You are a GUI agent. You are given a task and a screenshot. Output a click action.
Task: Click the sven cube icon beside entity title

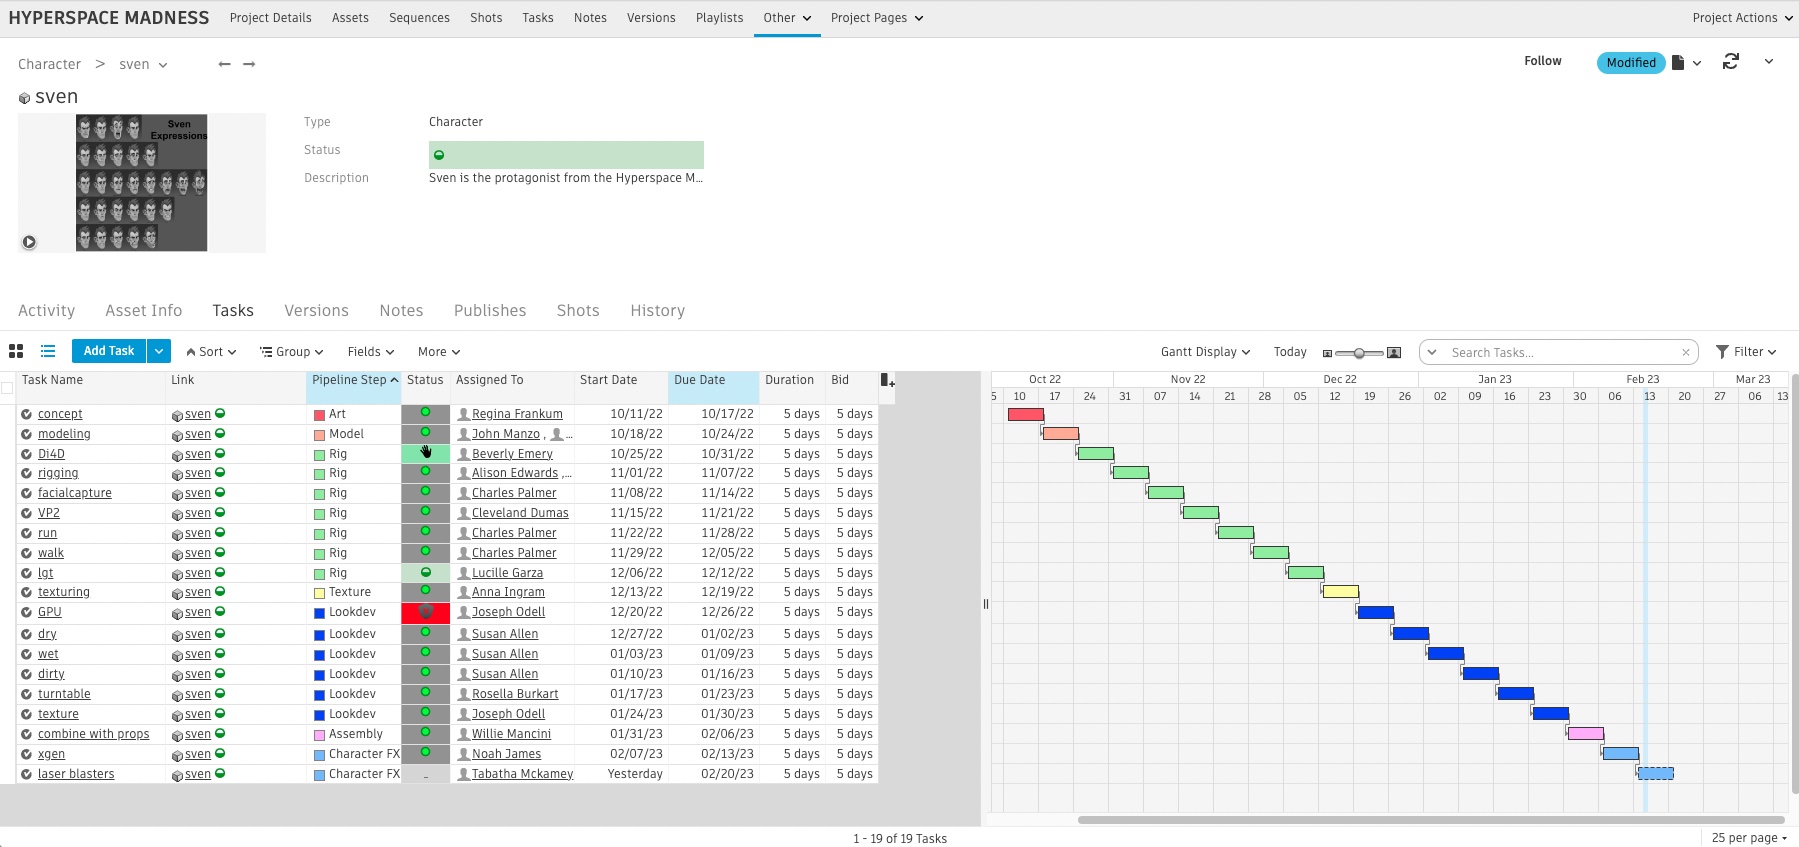(24, 98)
